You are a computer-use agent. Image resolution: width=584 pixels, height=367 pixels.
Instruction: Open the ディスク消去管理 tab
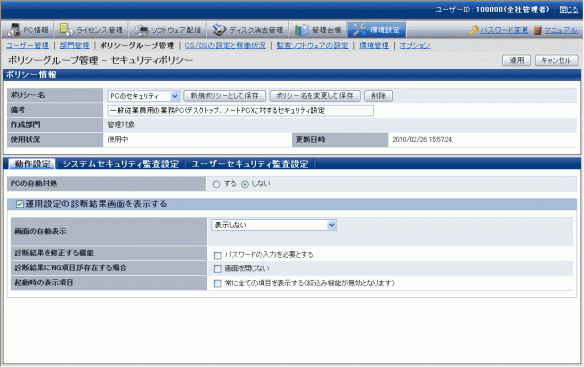(x=248, y=30)
